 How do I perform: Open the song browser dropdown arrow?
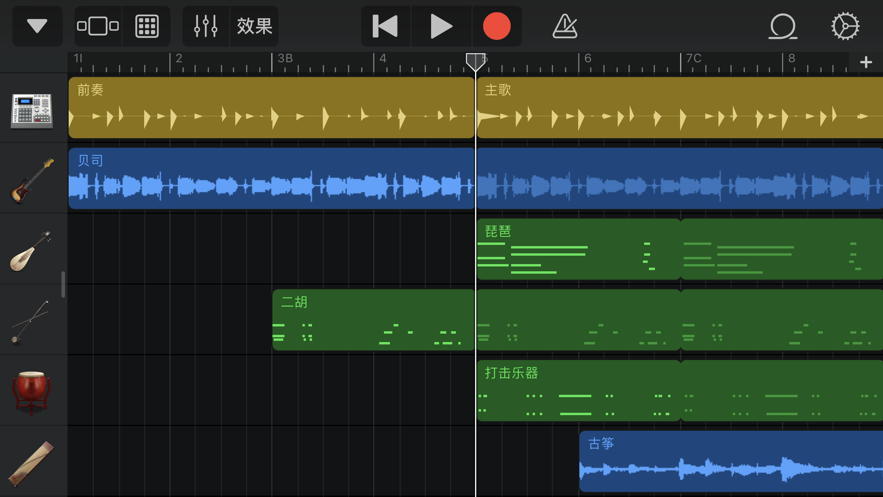coord(37,26)
